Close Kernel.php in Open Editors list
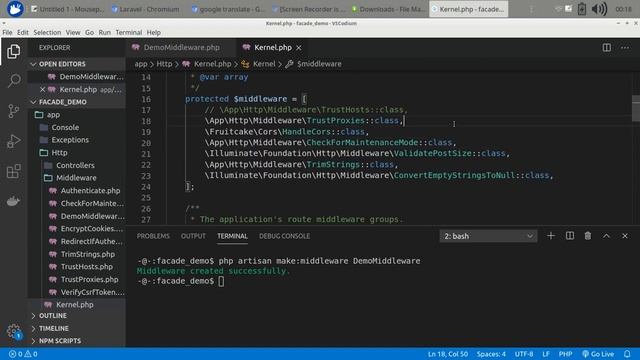Screen dimensions: 640x360 click(42, 89)
